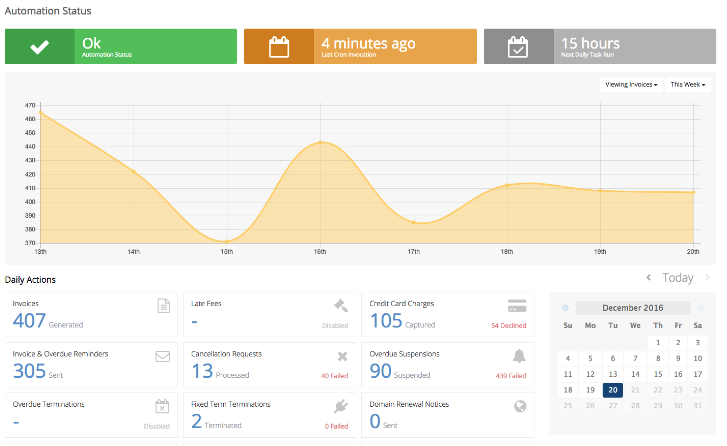The height and width of the screenshot is (446, 727).
Task: Click Overdue Terminations Disabled text
Action: pyautogui.click(x=157, y=426)
